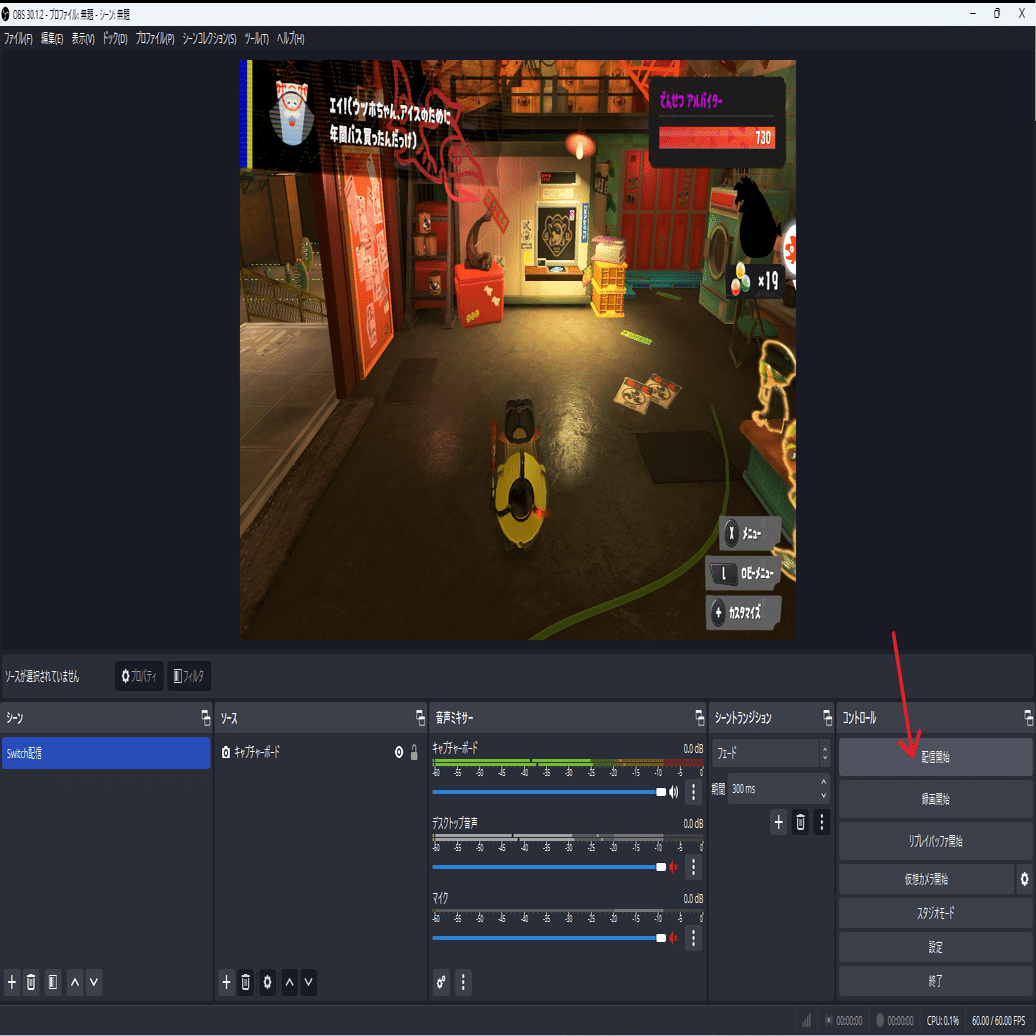The width and height of the screenshot is (1036, 1036).
Task: Adjust the マイク volume slider
Action: pos(549,937)
